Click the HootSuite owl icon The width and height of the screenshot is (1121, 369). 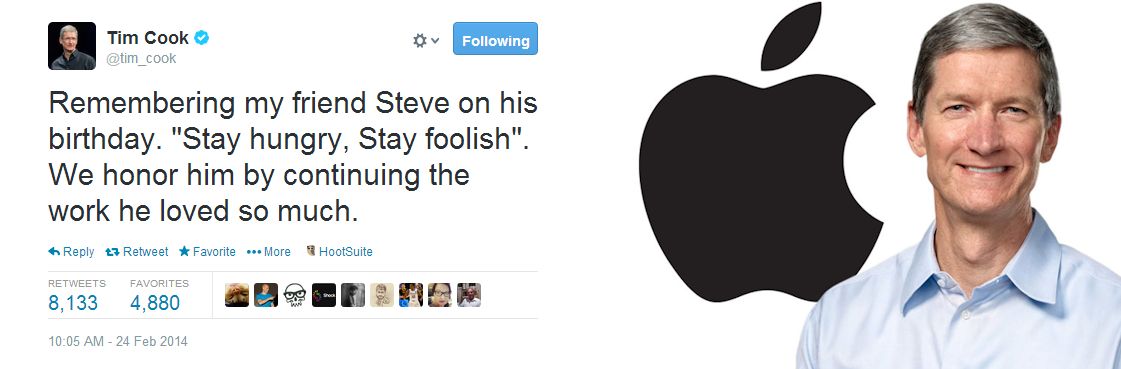point(311,251)
